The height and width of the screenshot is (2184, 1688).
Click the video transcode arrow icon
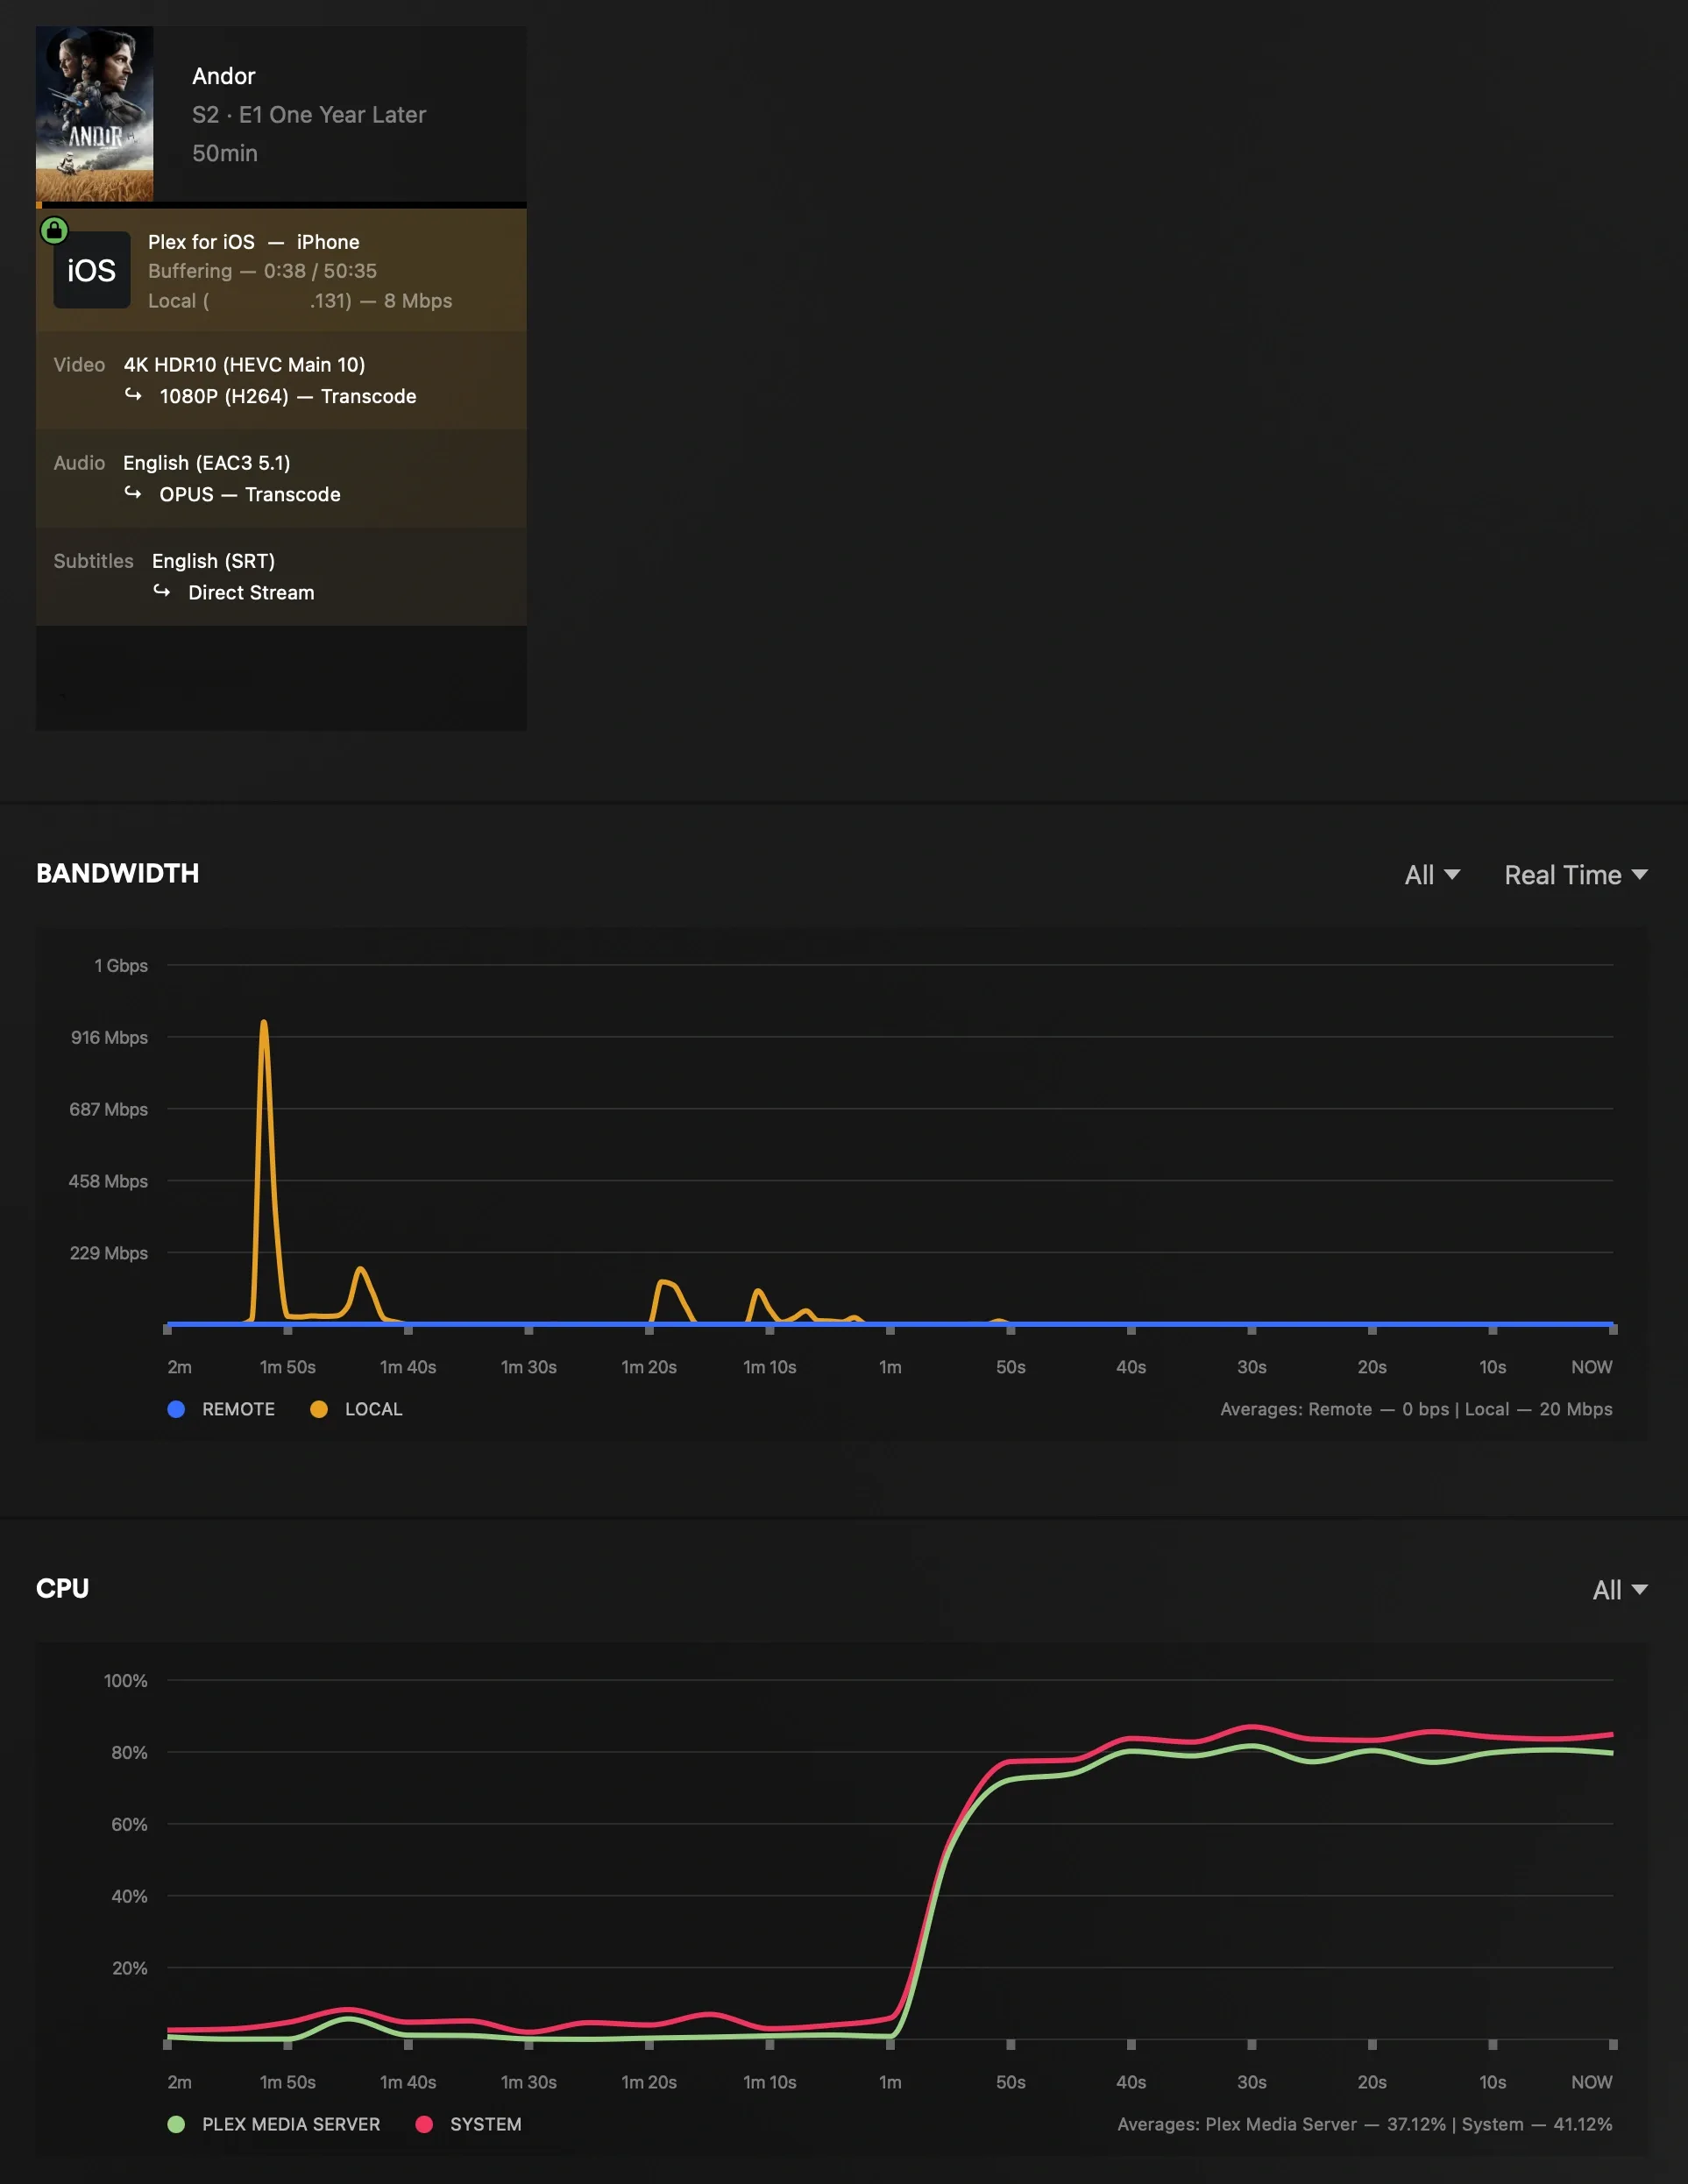coord(133,395)
